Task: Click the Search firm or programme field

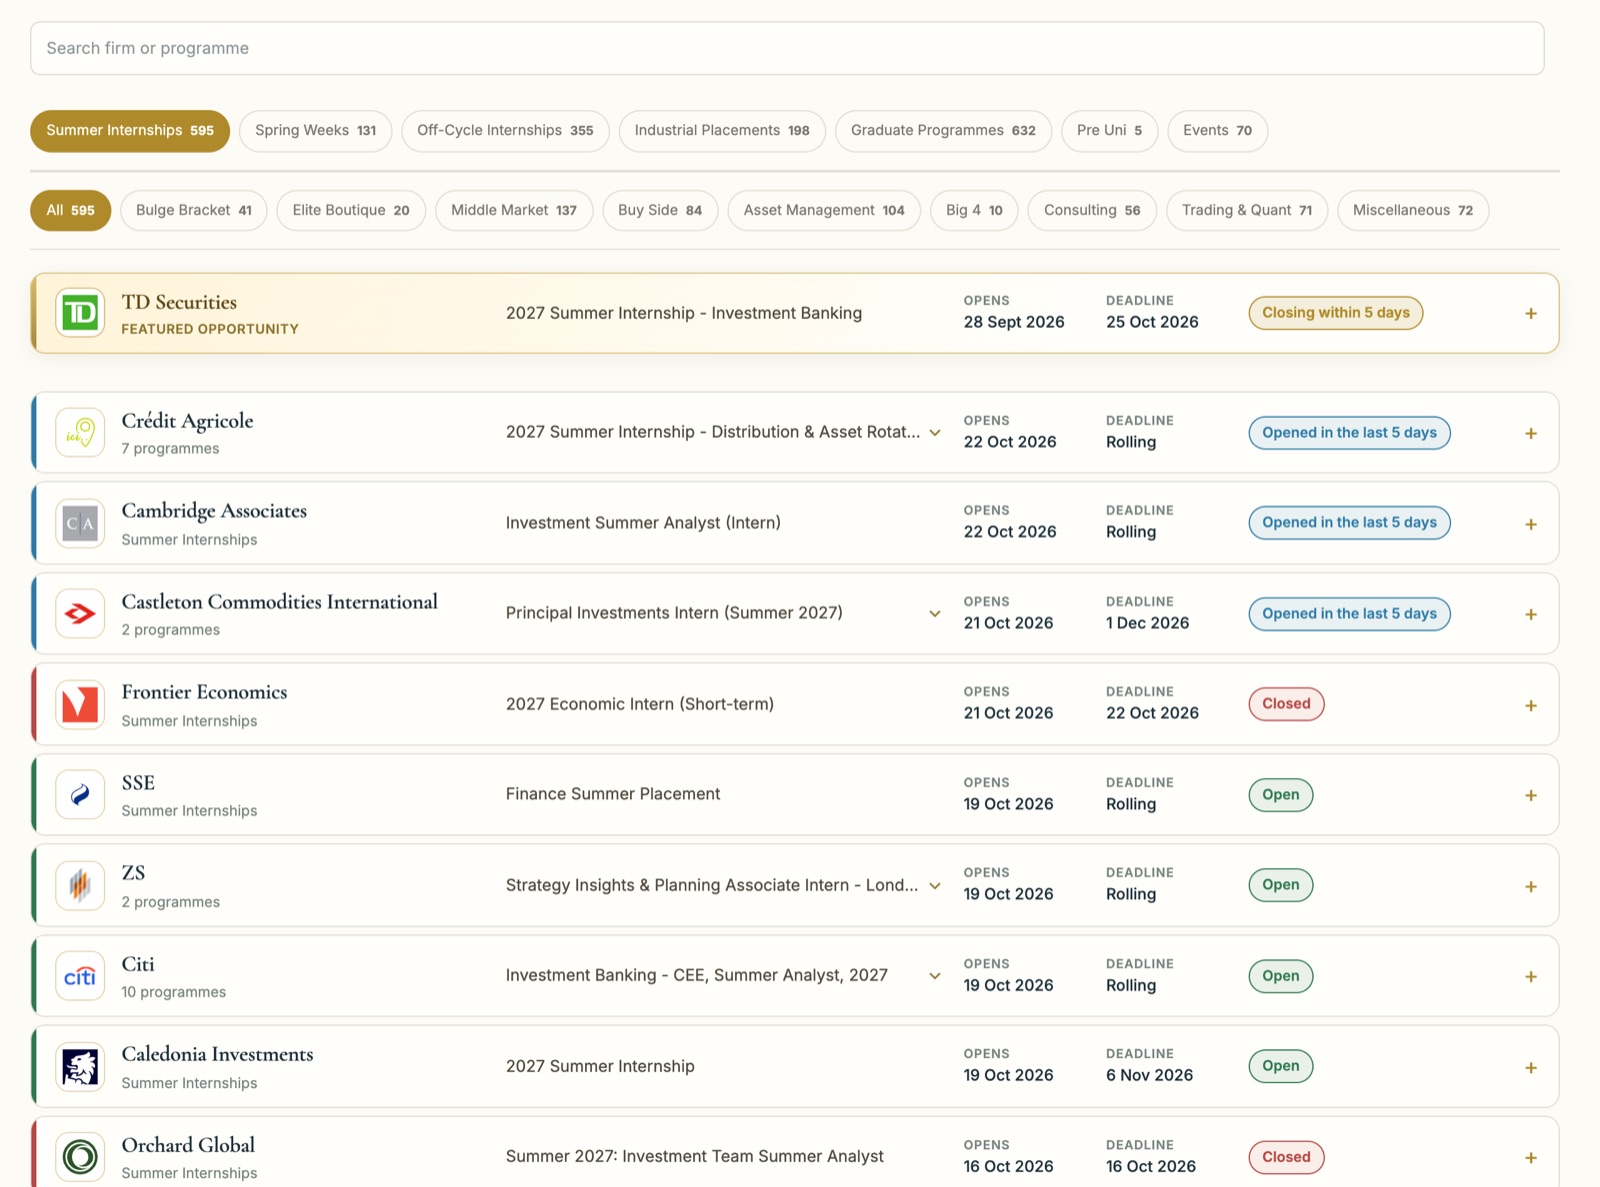Action: 787,48
